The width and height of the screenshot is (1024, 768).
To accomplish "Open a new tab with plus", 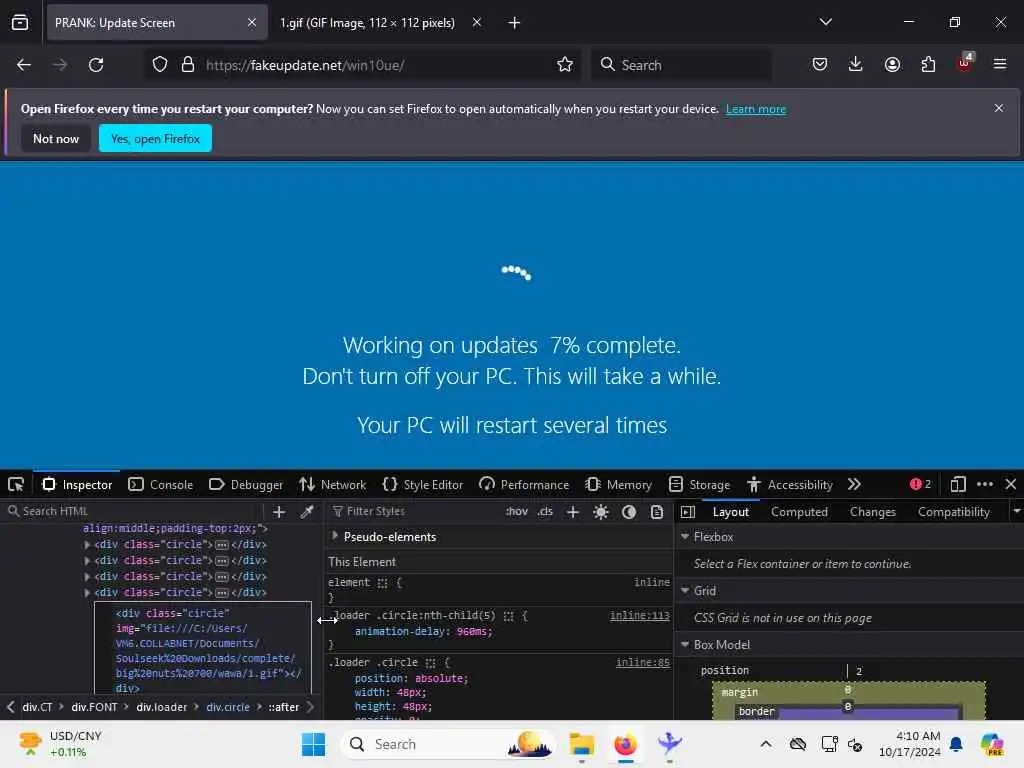I will (514, 23).
